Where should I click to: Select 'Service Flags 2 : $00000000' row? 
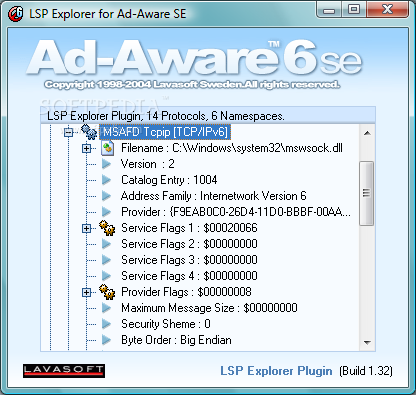pyautogui.click(x=189, y=244)
